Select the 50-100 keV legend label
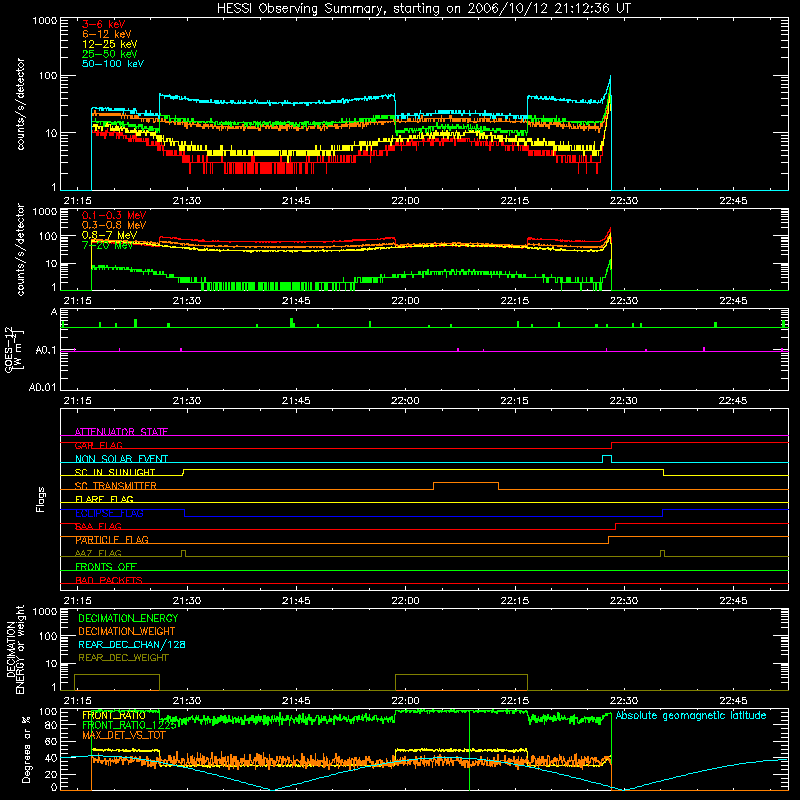Image resolution: width=800 pixels, height=800 pixels. pos(113,64)
